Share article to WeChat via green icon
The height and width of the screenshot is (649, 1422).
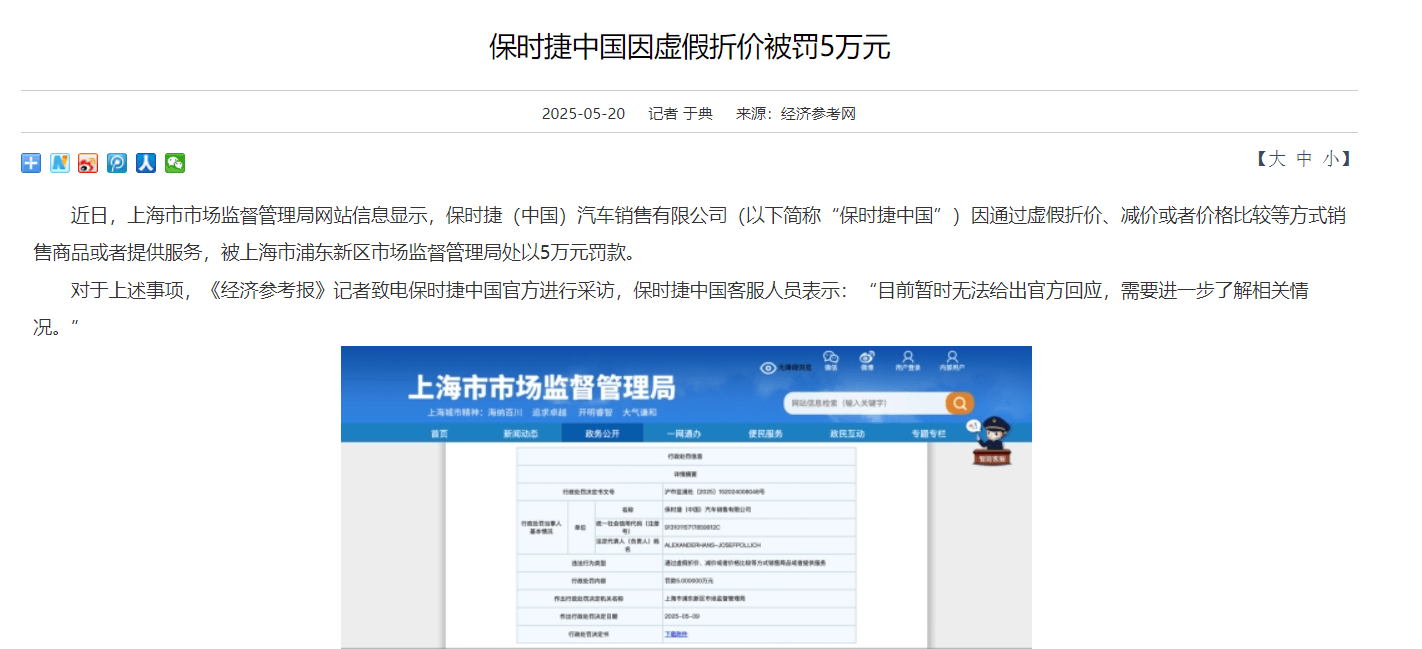tap(175, 163)
